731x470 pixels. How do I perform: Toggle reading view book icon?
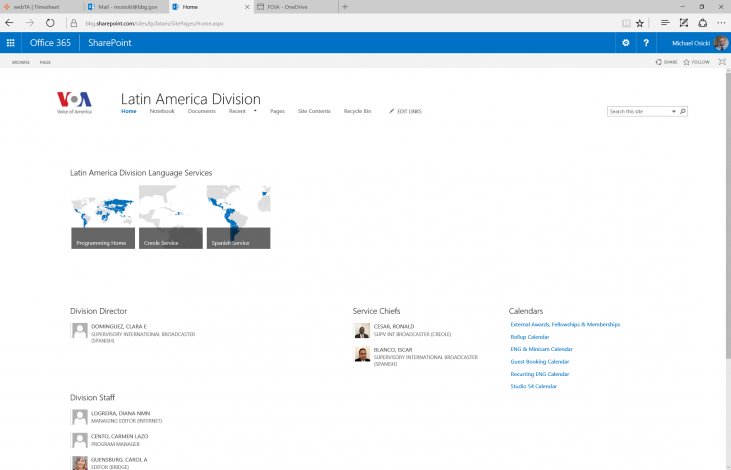pos(626,23)
